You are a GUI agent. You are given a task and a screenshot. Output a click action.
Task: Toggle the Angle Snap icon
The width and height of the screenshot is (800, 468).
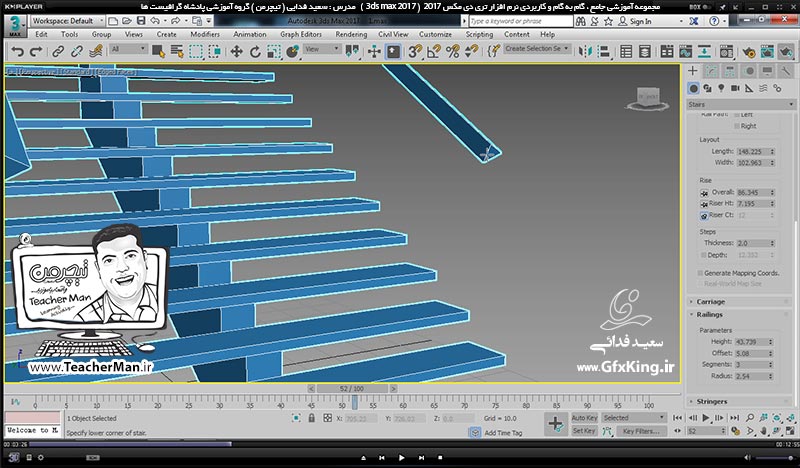(x=434, y=52)
